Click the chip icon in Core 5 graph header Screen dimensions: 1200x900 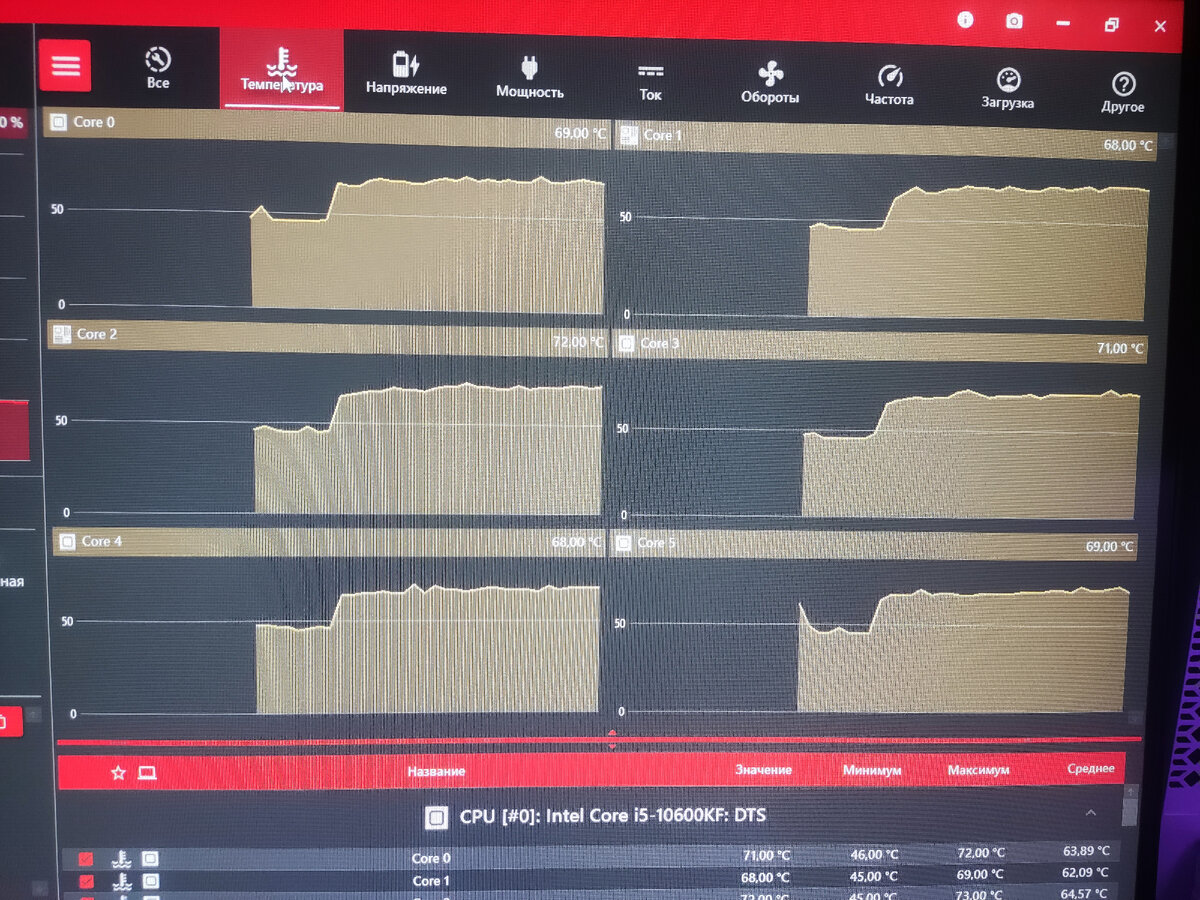[622, 543]
